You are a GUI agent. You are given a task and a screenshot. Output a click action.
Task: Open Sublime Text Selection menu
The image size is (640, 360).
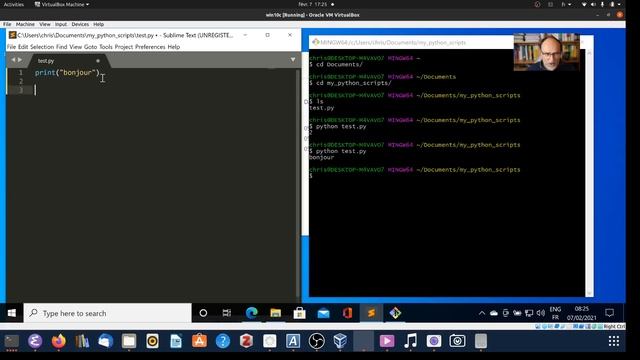click(42, 47)
